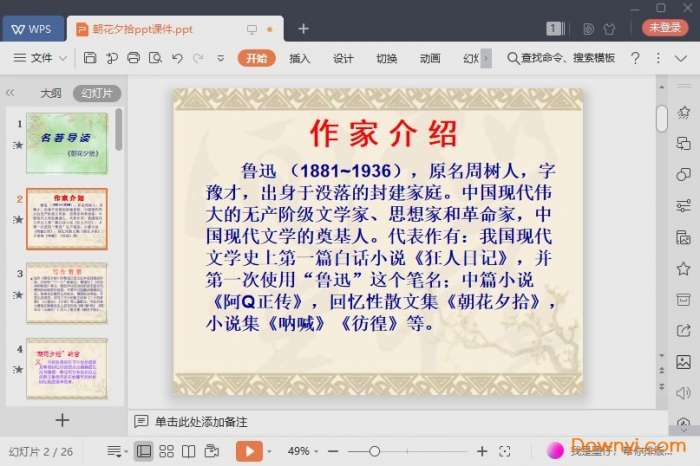Click the animation star icon beside slide 3
This screenshot has height=466, width=700.
pyautogui.click(x=18, y=295)
